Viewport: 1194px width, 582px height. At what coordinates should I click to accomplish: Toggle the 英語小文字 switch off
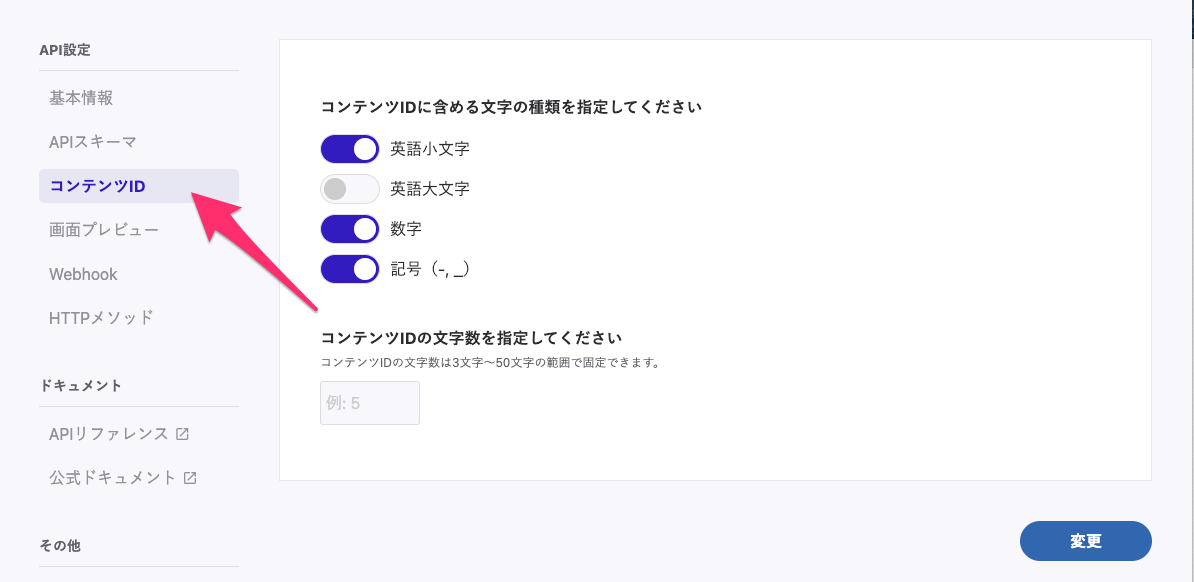[350, 149]
